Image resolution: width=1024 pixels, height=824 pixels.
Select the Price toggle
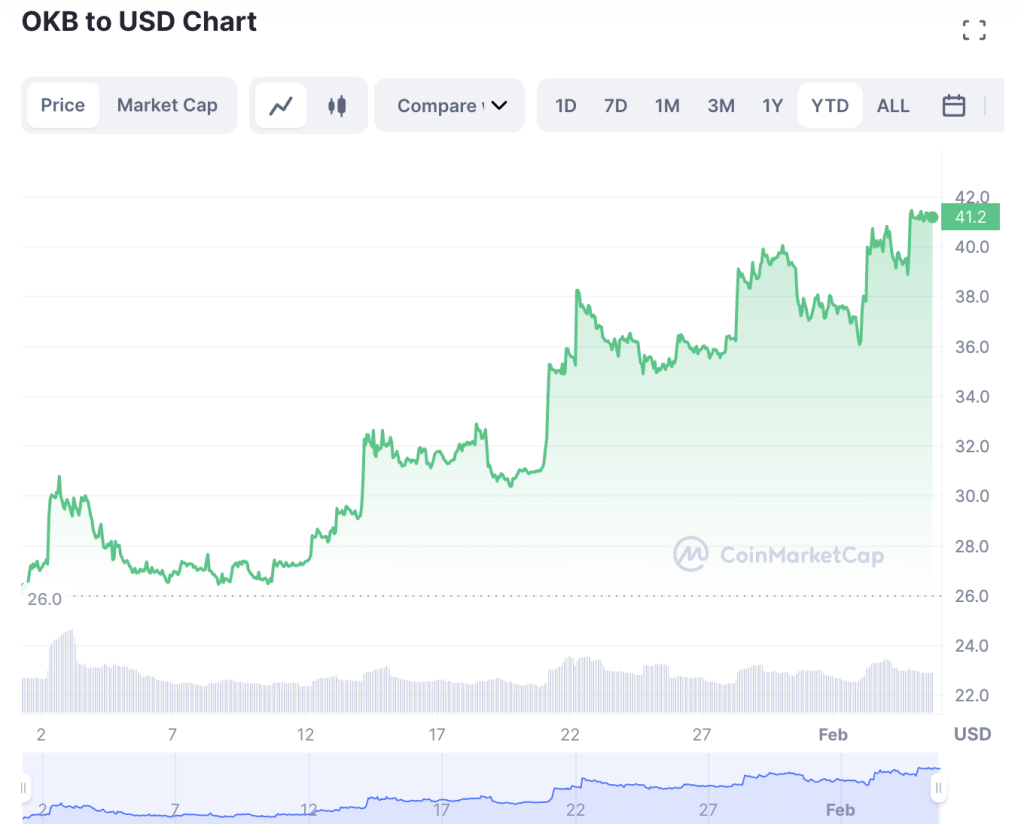(x=63, y=105)
